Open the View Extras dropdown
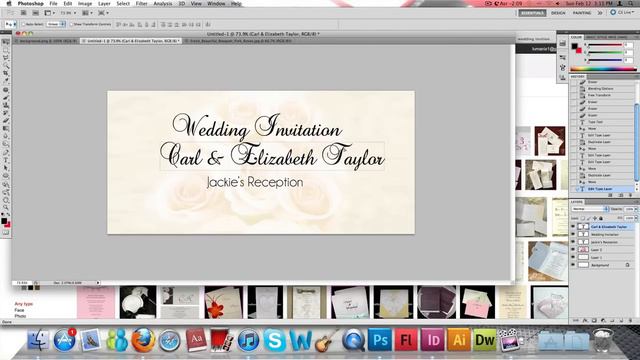Viewport: 640px width, 360px height. pos(49,13)
